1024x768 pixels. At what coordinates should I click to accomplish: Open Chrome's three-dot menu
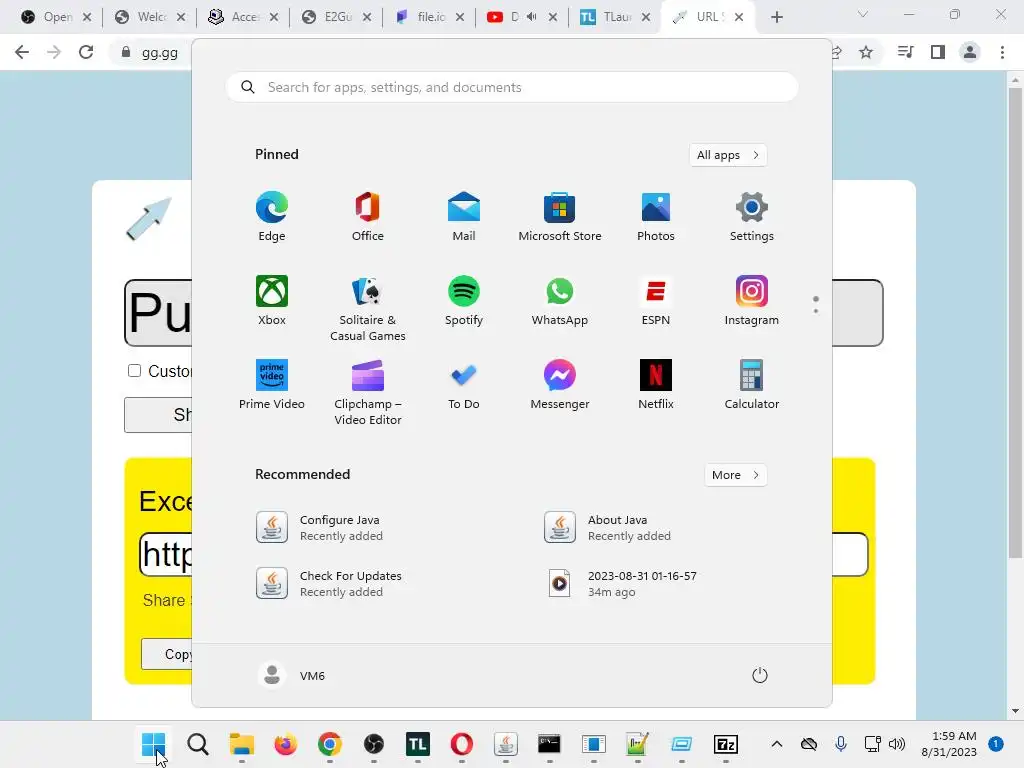click(x=1002, y=52)
